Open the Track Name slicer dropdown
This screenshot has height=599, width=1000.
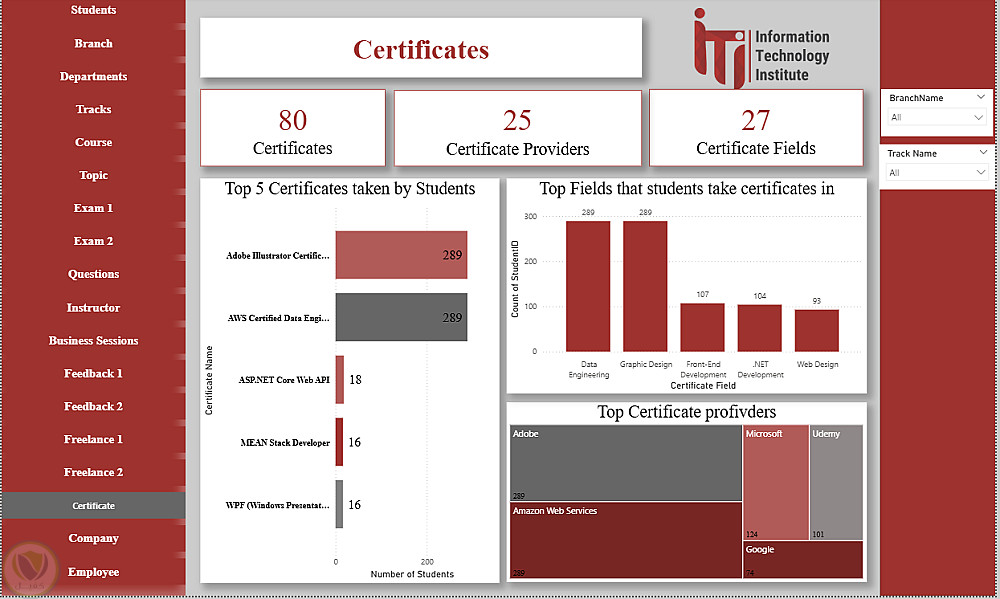pos(937,173)
